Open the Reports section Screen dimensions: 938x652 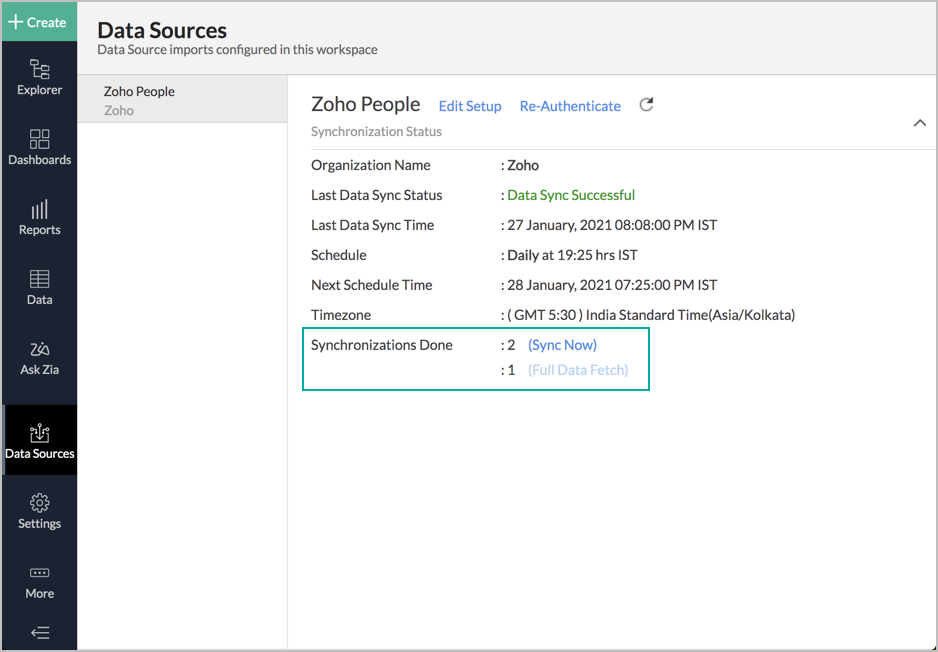click(39, 218)
